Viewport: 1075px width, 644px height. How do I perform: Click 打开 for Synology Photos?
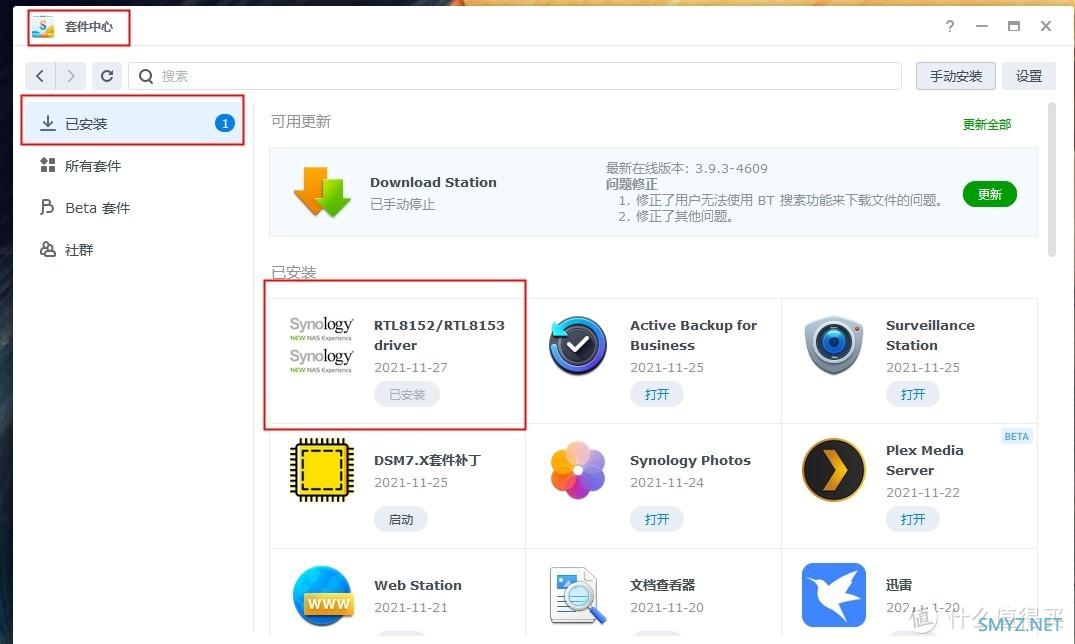(656, 519)
